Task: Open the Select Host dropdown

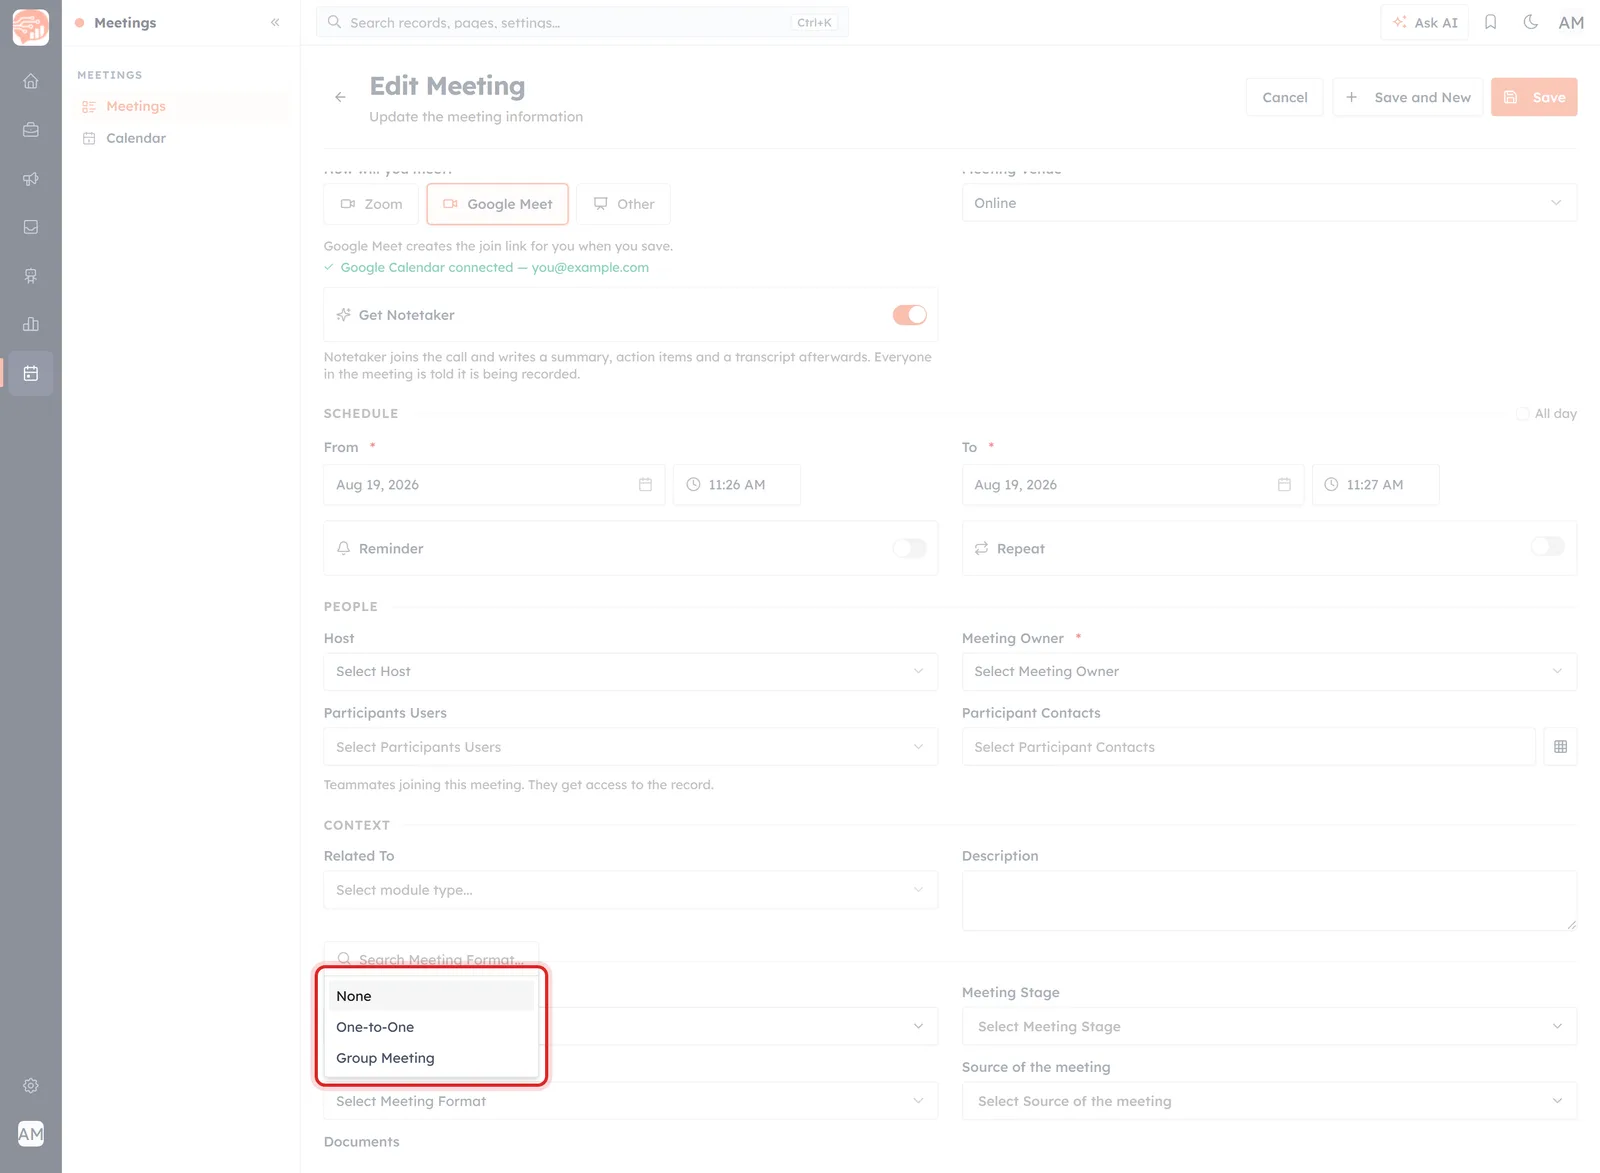Action: click(630, 672)
